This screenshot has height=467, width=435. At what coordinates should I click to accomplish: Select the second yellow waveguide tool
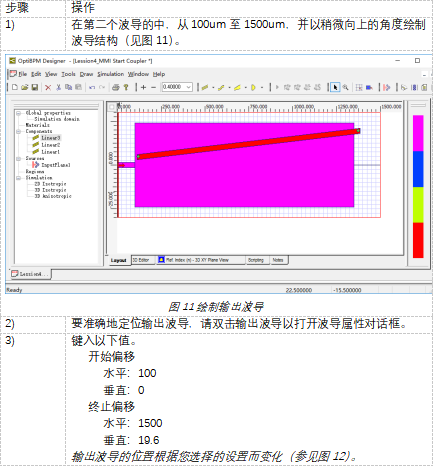(x=221, y=87)
